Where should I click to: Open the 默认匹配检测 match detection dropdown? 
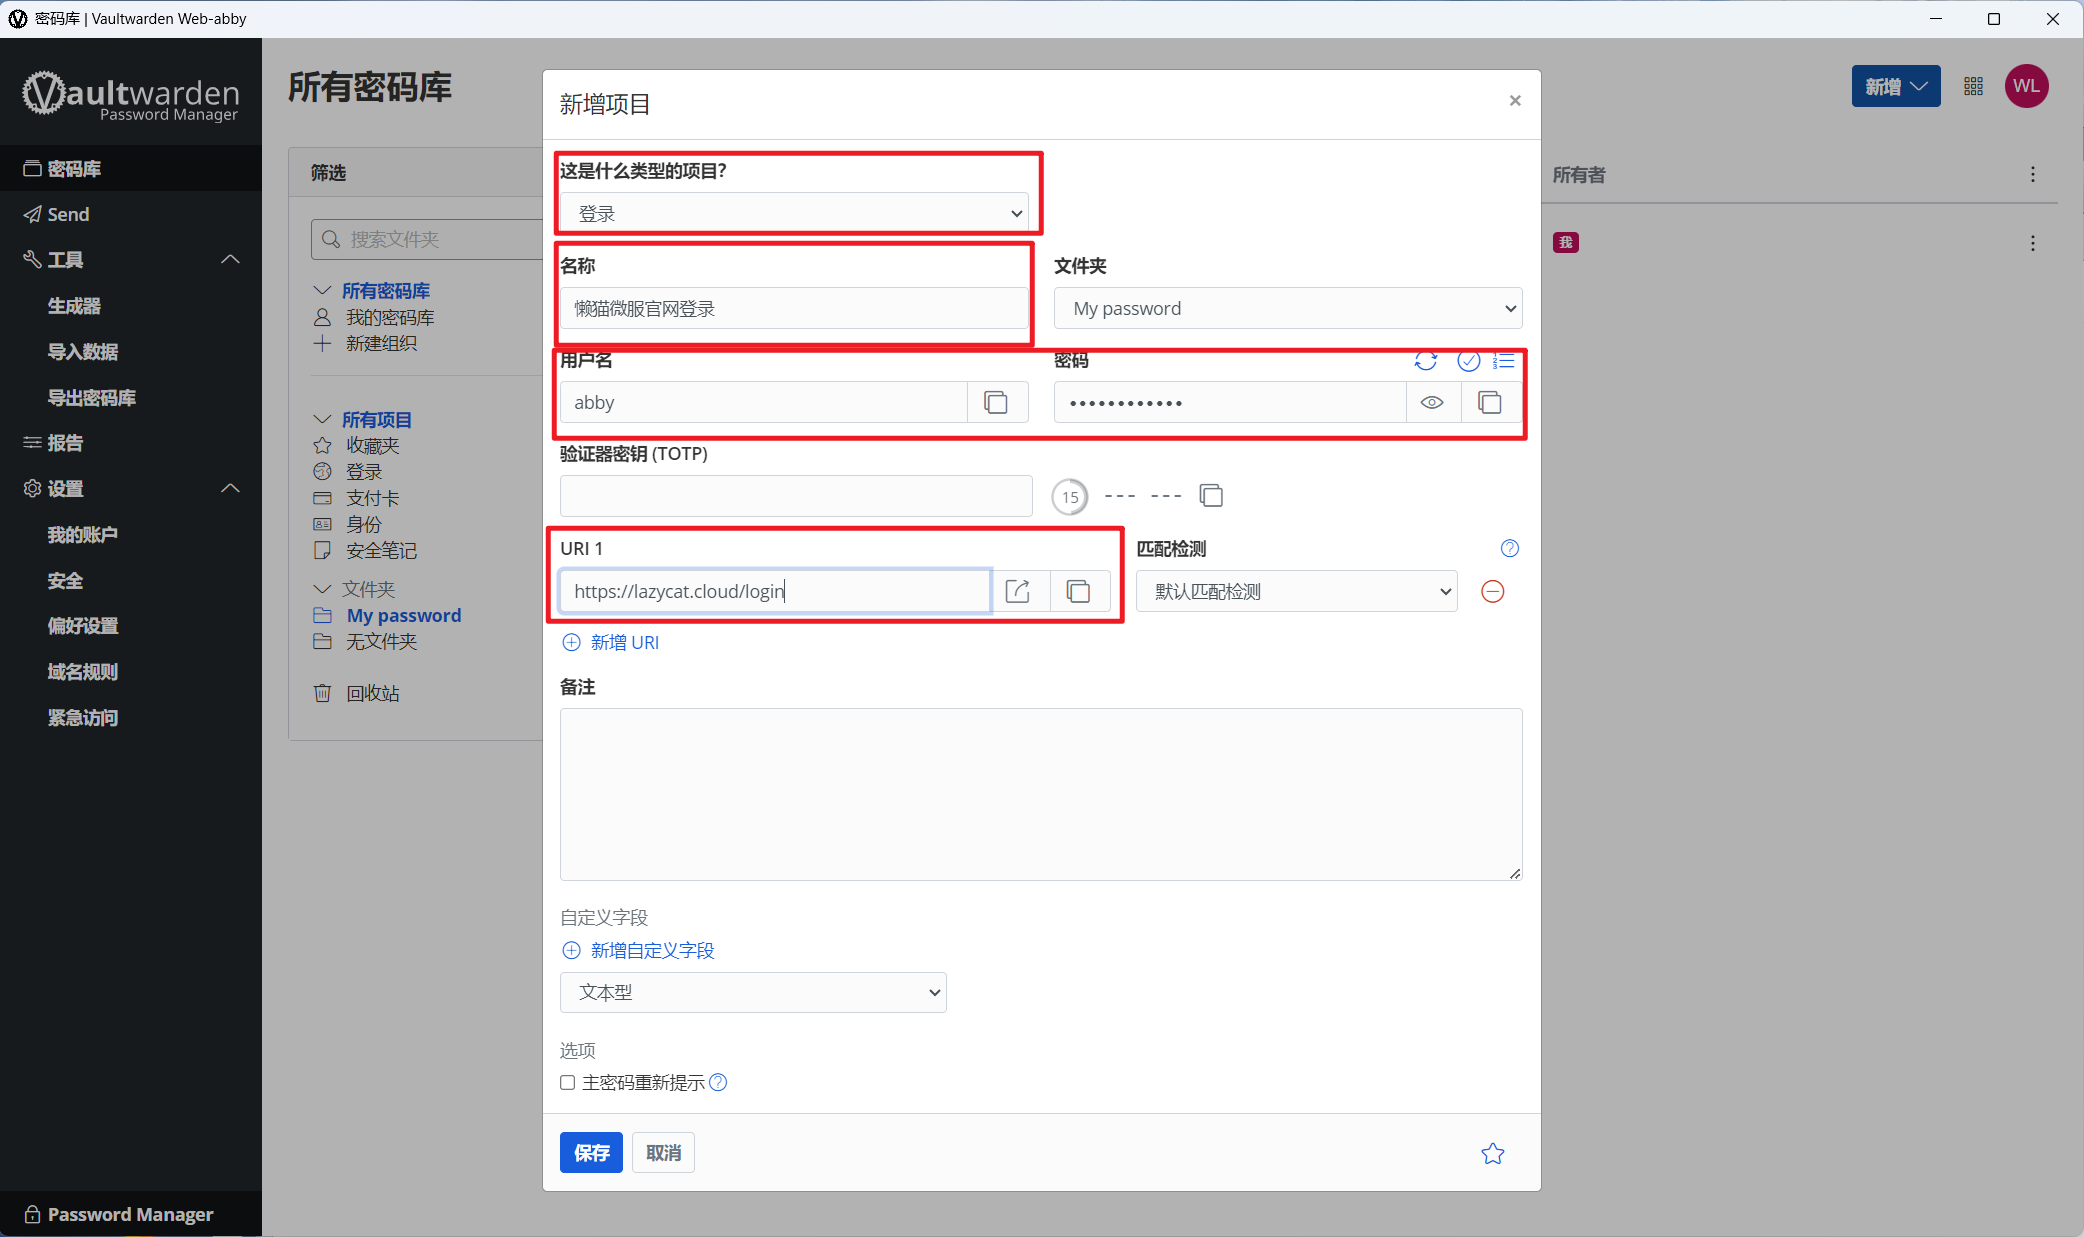pyautogui.click(x=1296, y=591)
